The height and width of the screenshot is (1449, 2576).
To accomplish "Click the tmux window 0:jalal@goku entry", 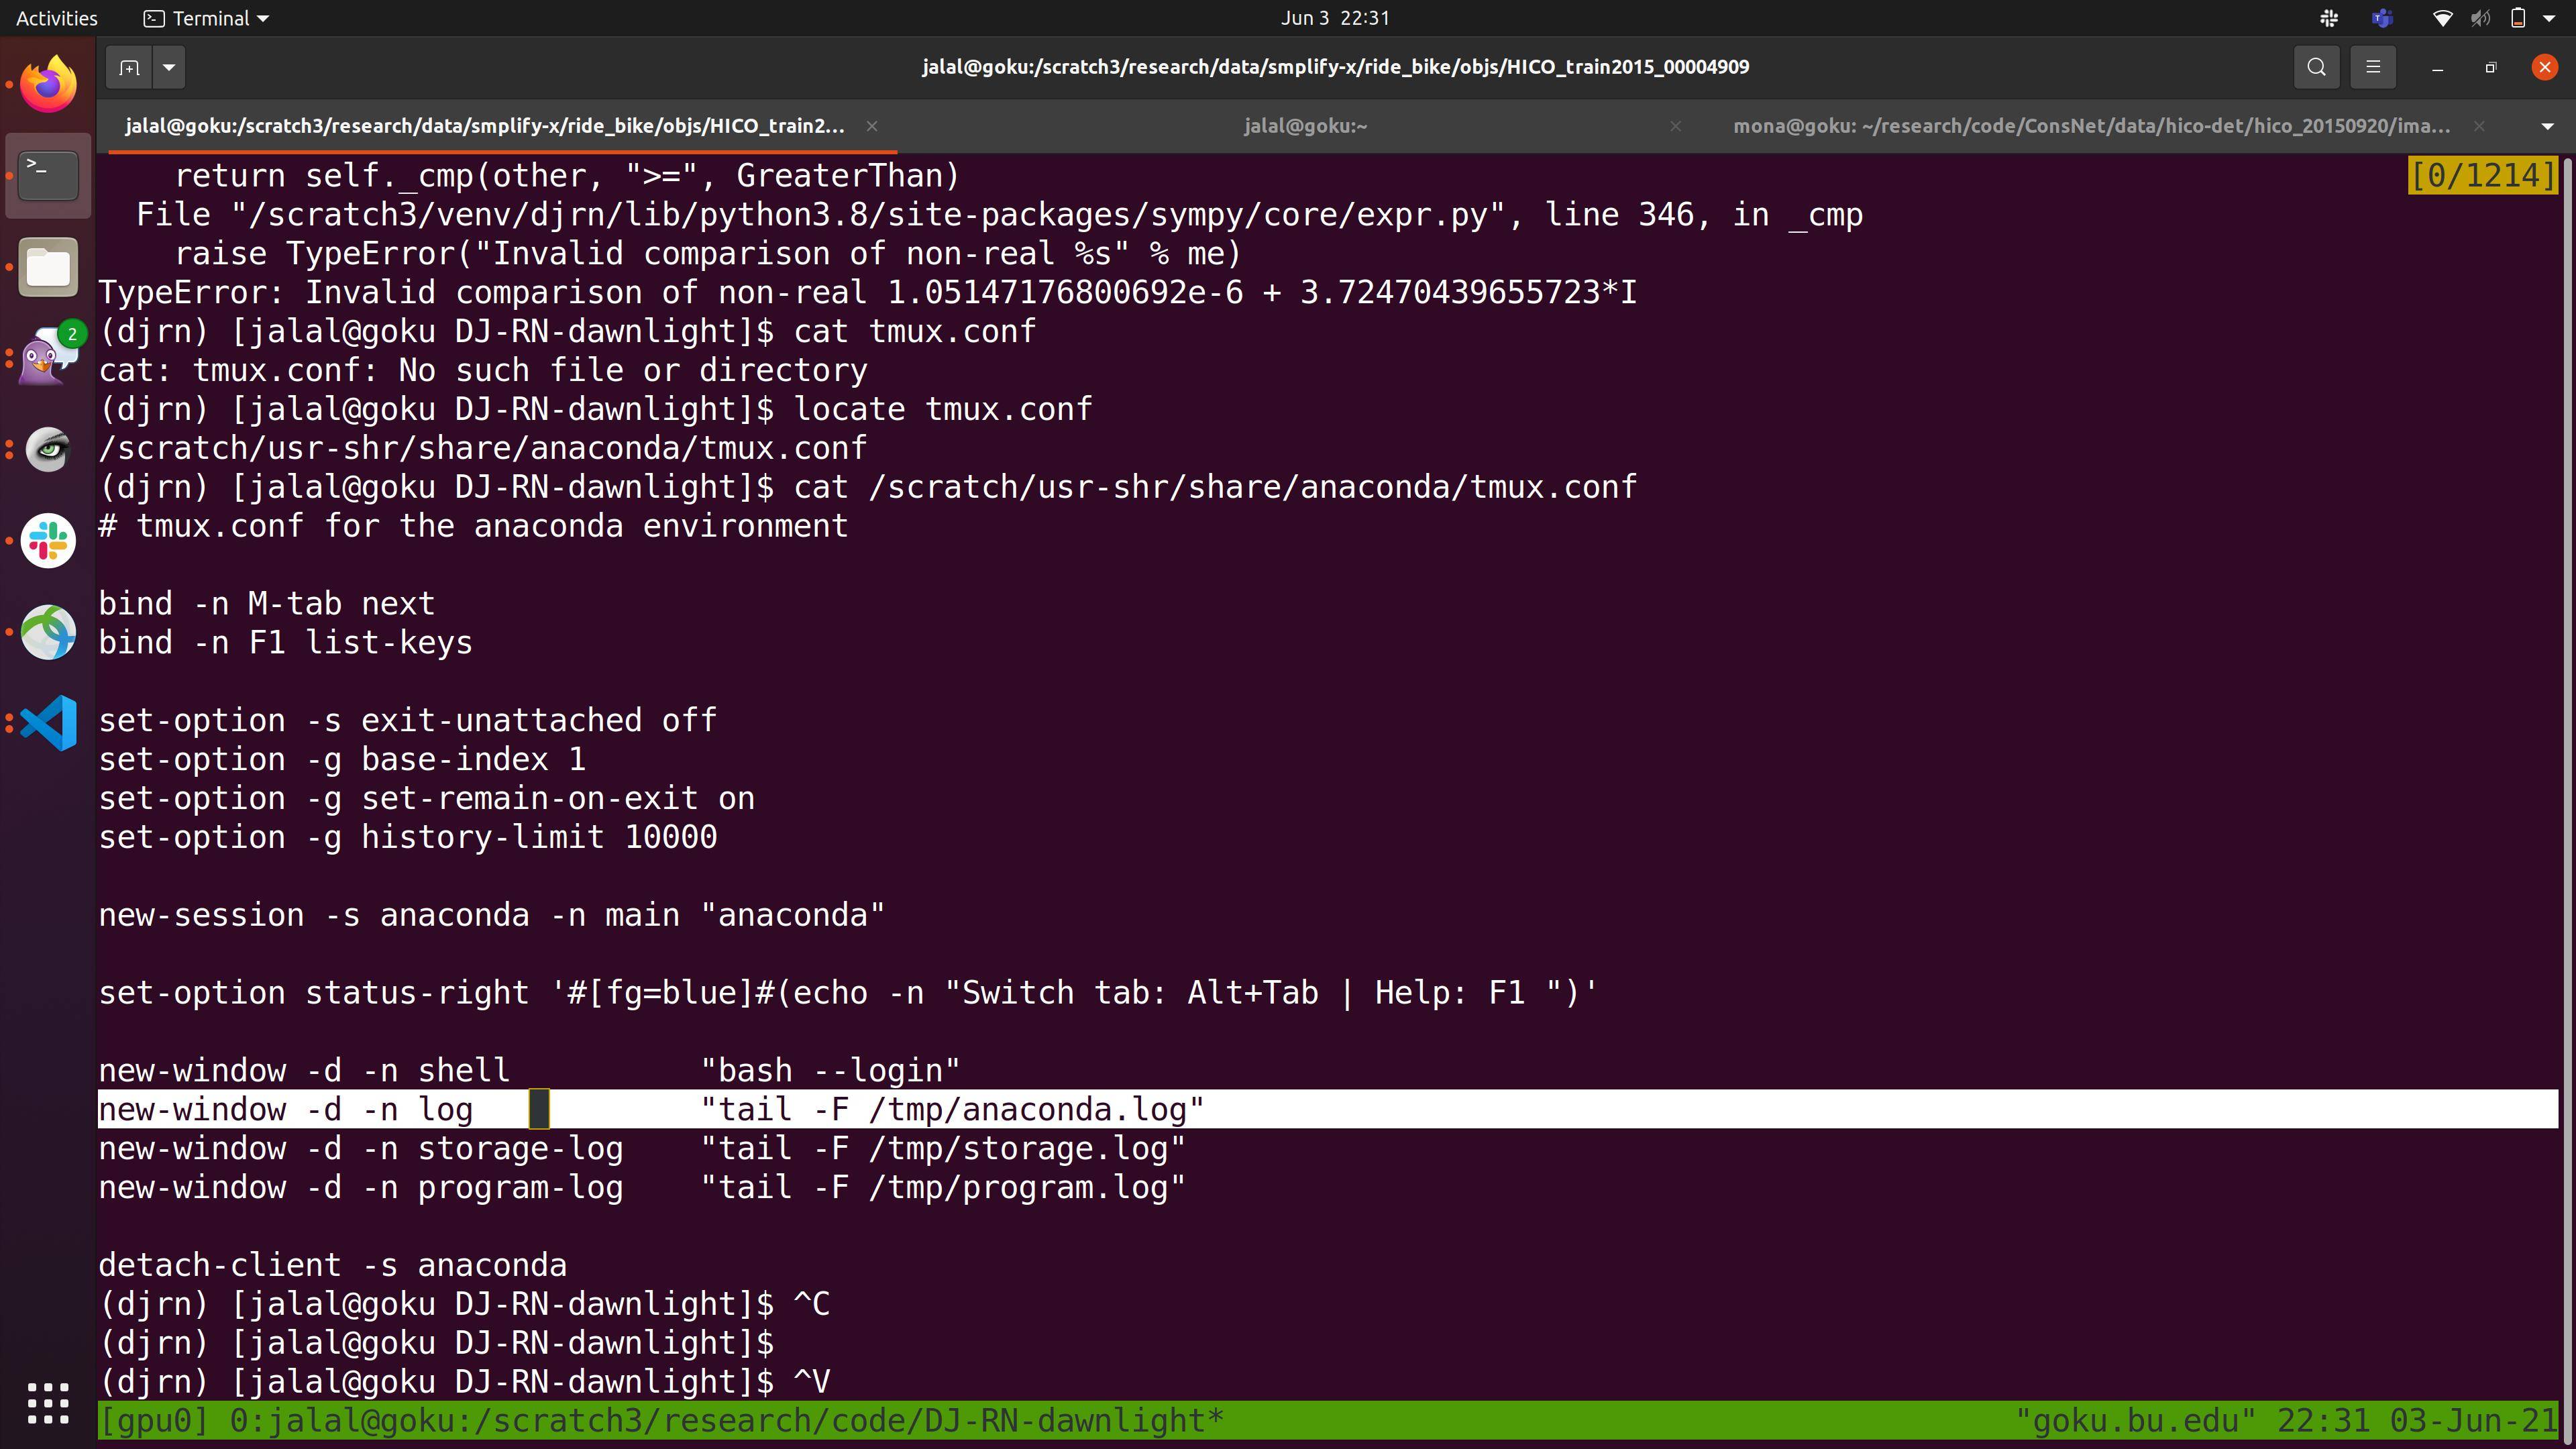I will coord(726,1421).
